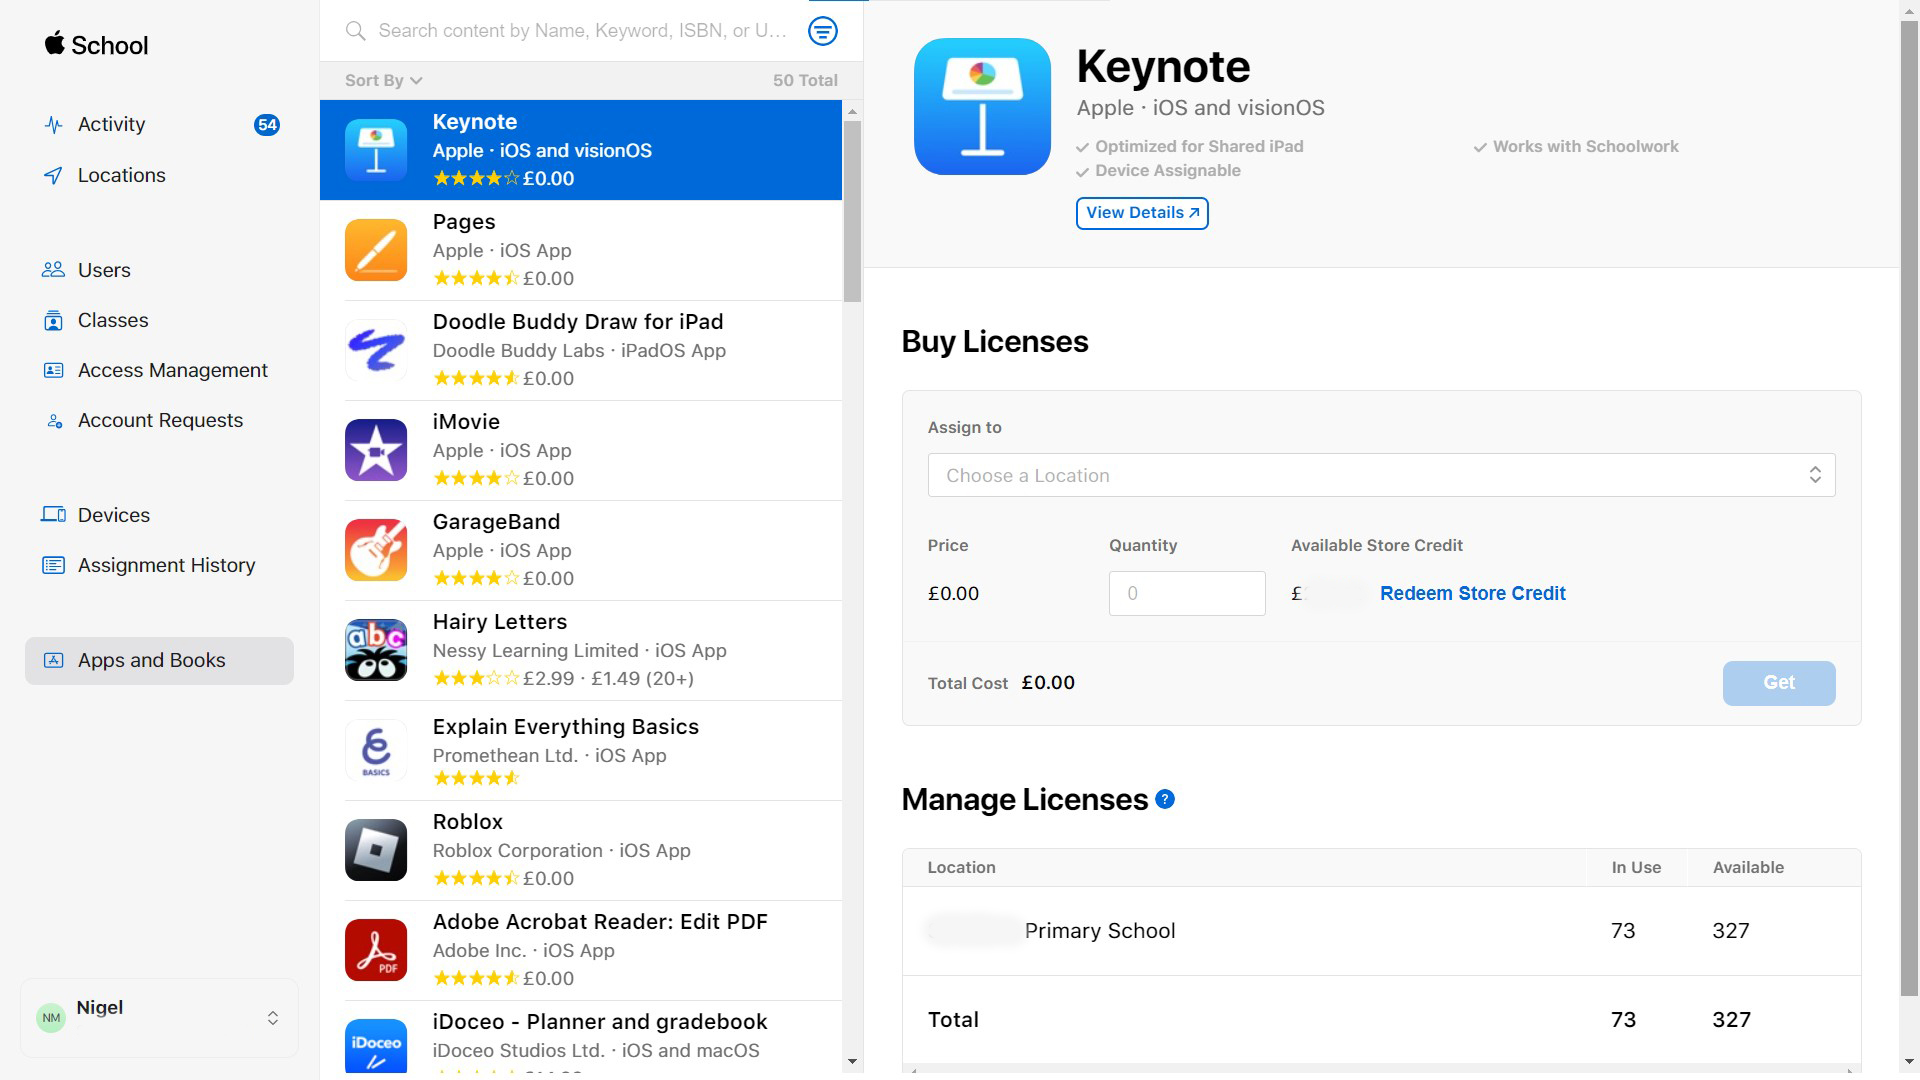Select the Pages app thumbnail icon
Viewport: 1920px width, 1080px height.
tap(376, 250)
